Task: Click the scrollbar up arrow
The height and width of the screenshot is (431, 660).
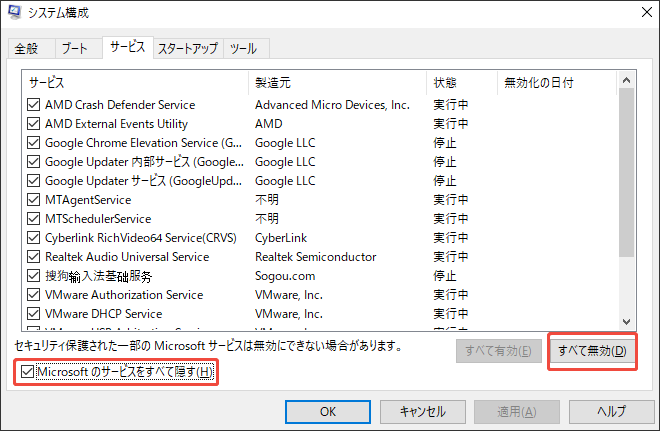Action: [626, 80]
